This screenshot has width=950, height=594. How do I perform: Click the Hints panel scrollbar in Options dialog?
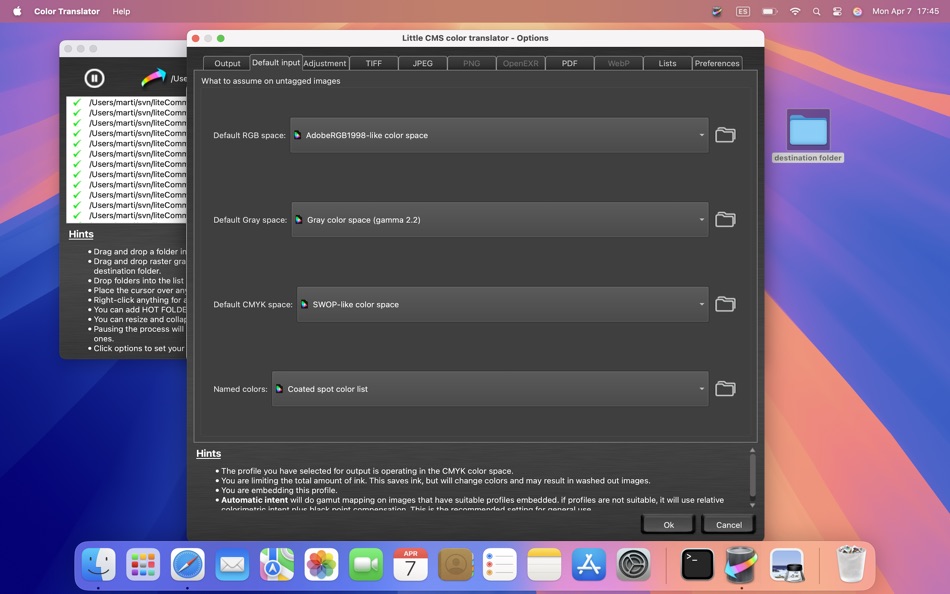(x=752, y=476)
